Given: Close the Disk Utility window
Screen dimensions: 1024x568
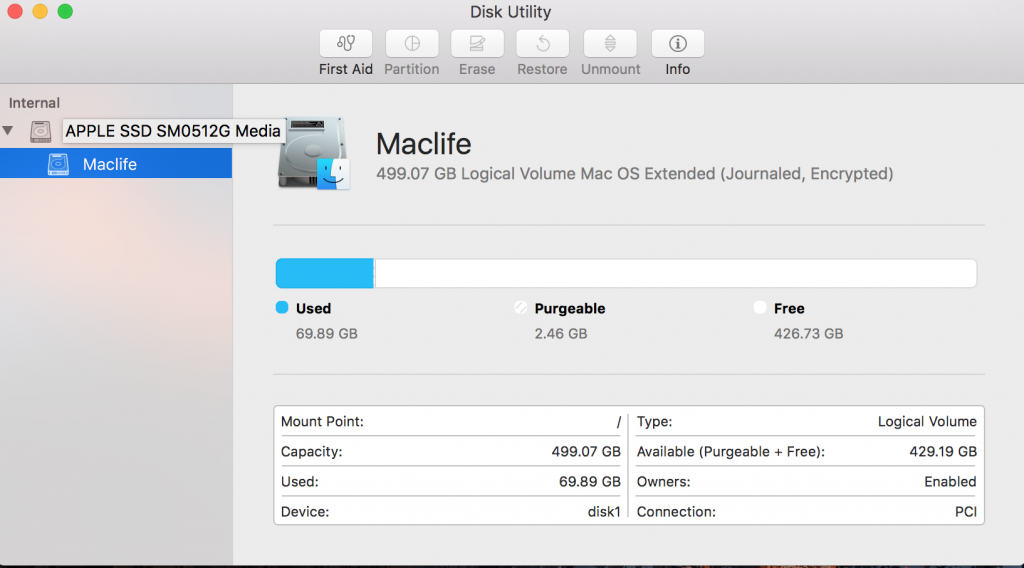Looking at the screenshot, I should (x=15, y=11).
